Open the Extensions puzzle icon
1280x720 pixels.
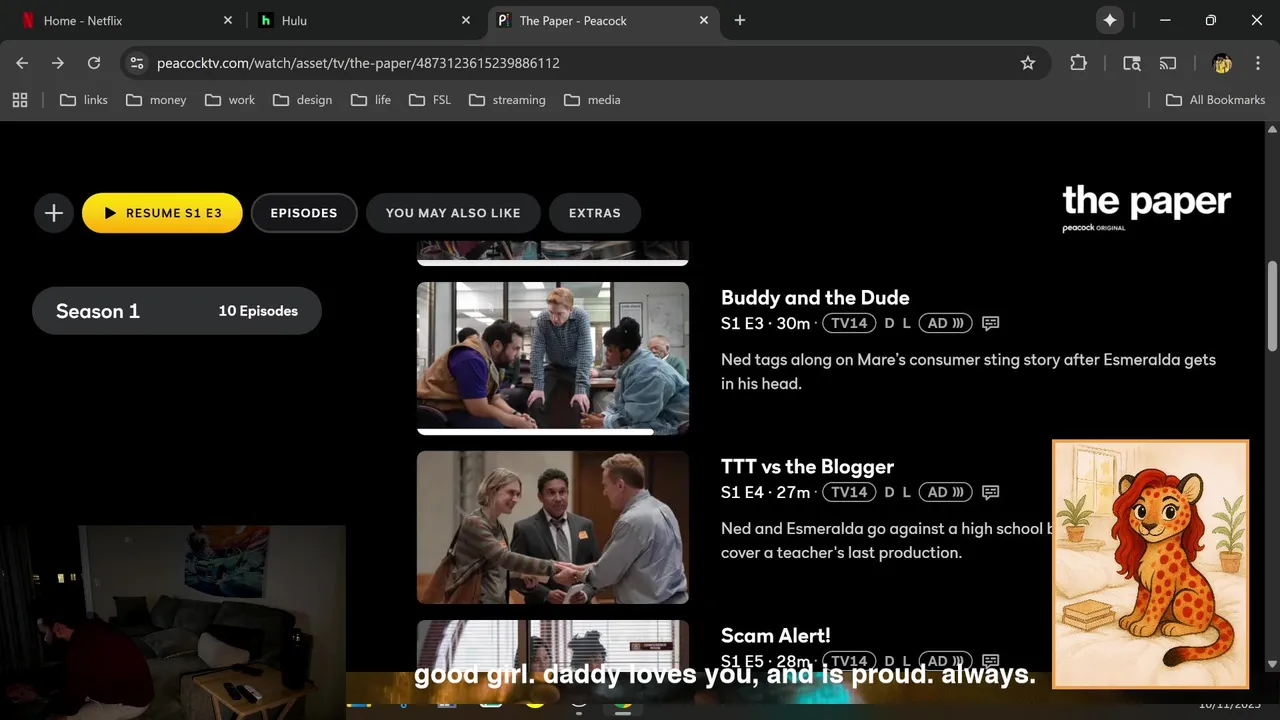(1078, 63)
